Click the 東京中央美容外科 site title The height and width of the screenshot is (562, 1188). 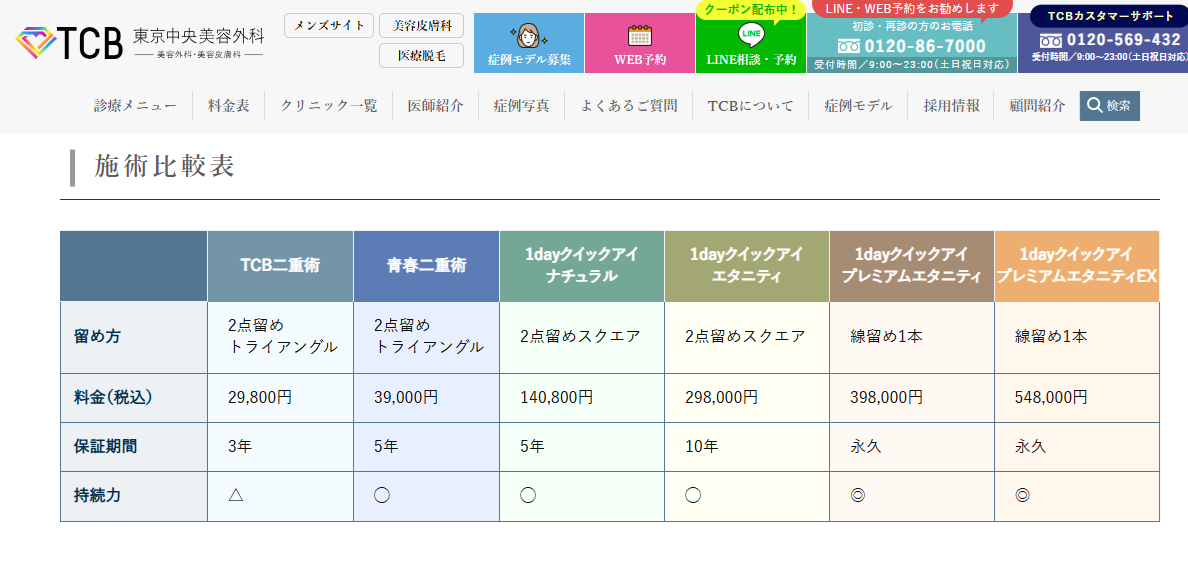coord(199,36)
